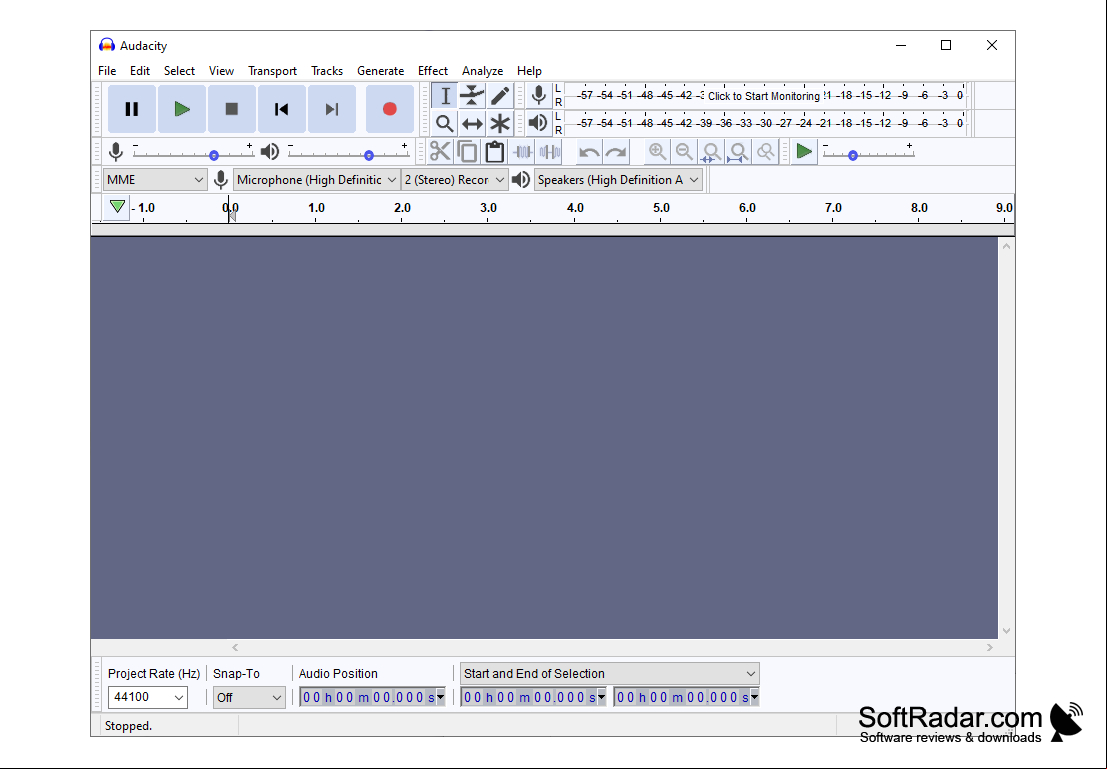Image resolution: width=1107 pixels, height=769 pixels.
Task: Click the green timeline options triangle
Action: click(117, 207)
